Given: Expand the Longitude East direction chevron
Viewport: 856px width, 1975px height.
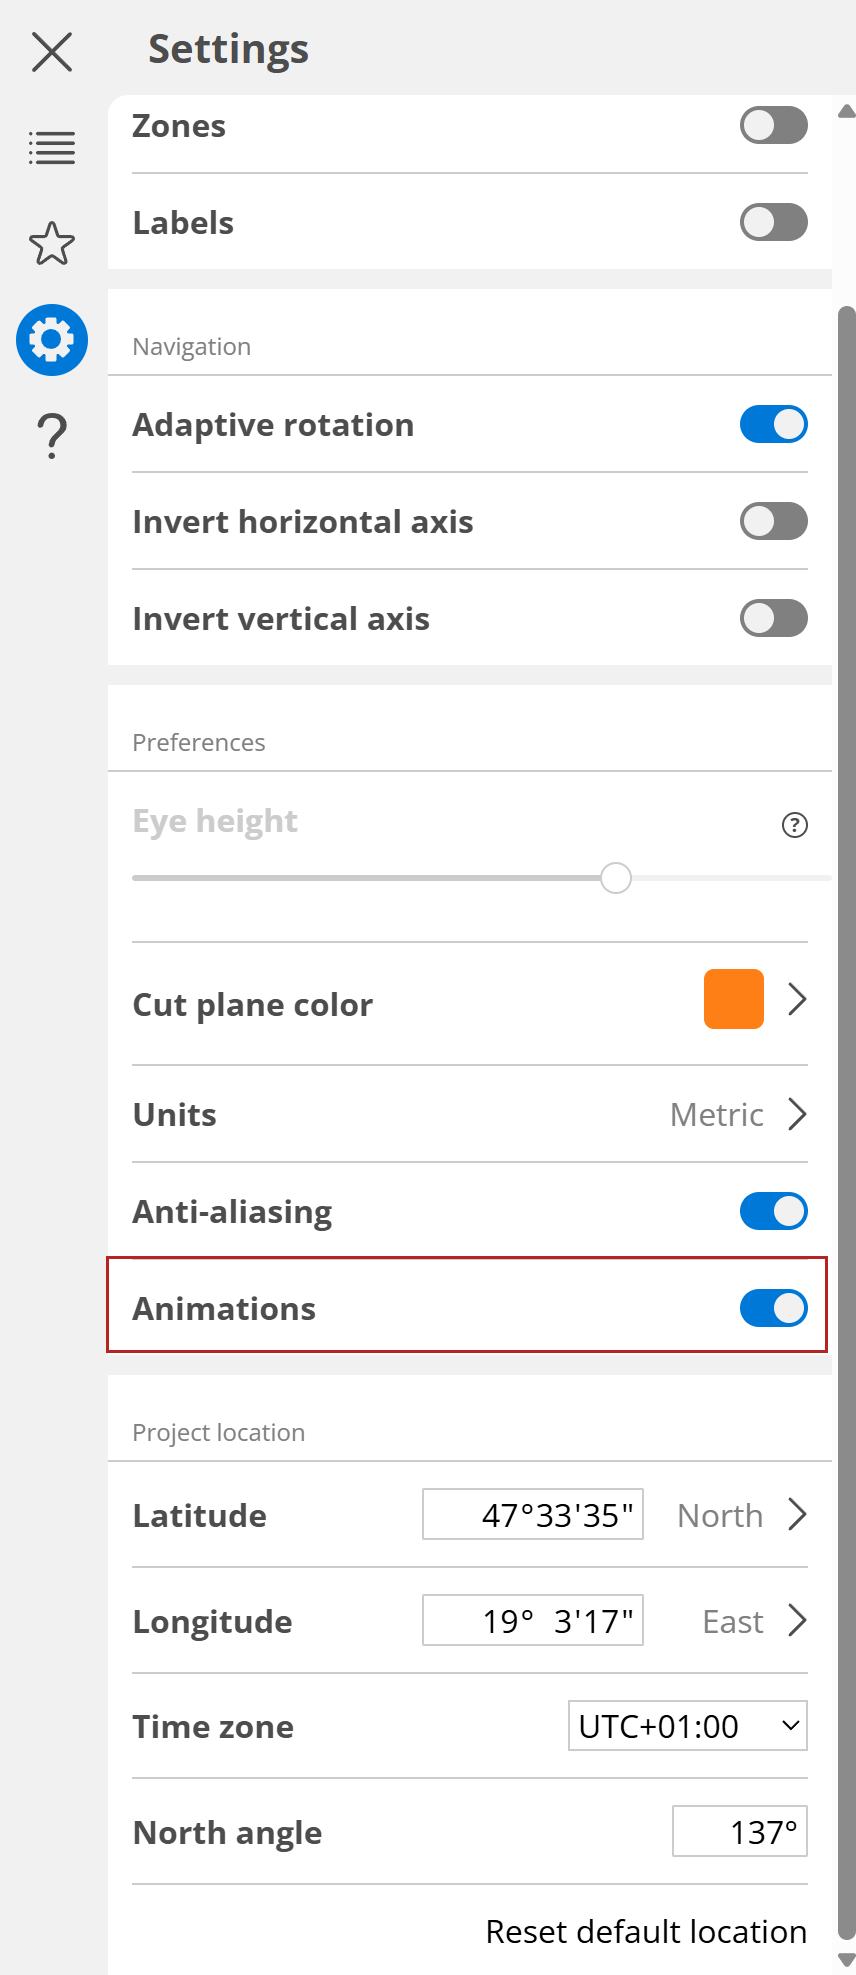Looking at the screenshot, I should click(797, 1621).
